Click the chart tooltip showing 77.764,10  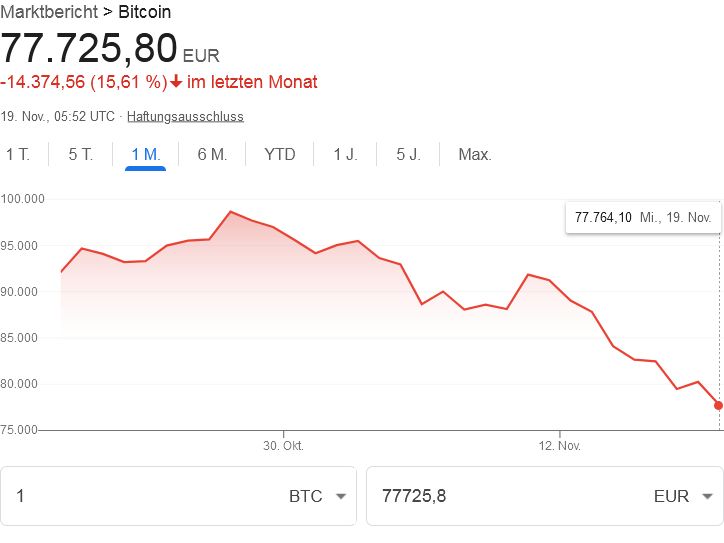click(642, 217)
